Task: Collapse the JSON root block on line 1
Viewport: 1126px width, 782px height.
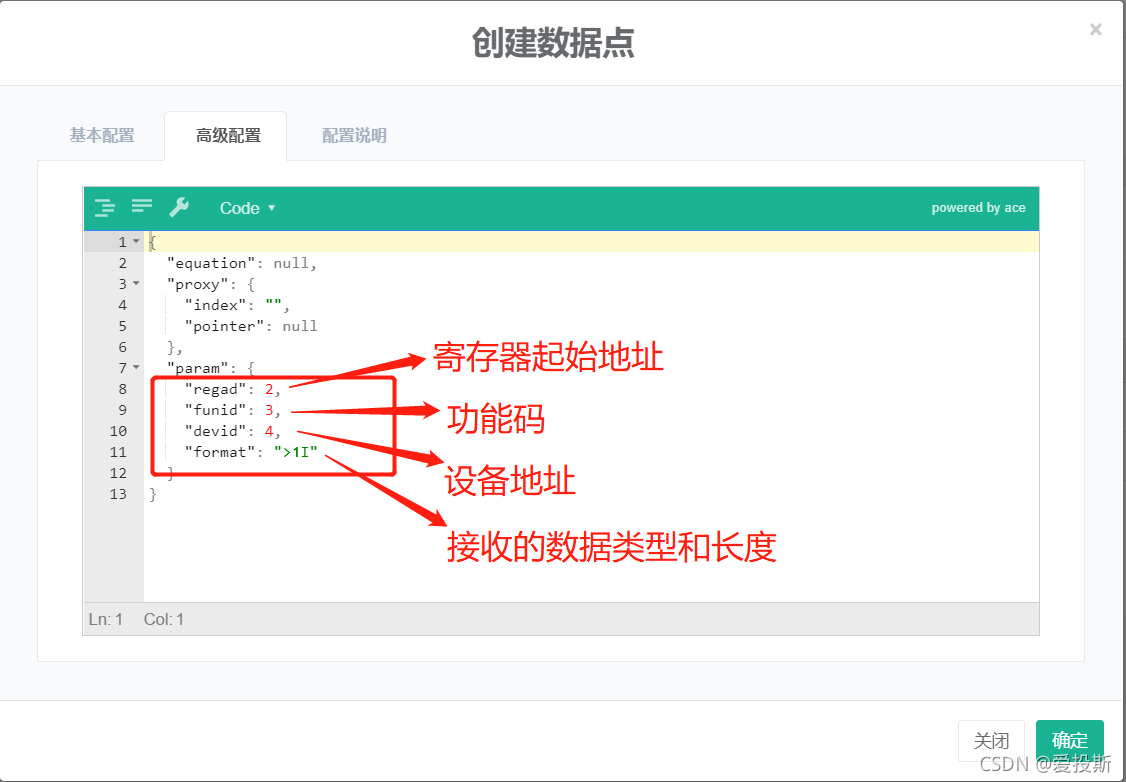Action: pyautogui.click(x=137, y=241)
